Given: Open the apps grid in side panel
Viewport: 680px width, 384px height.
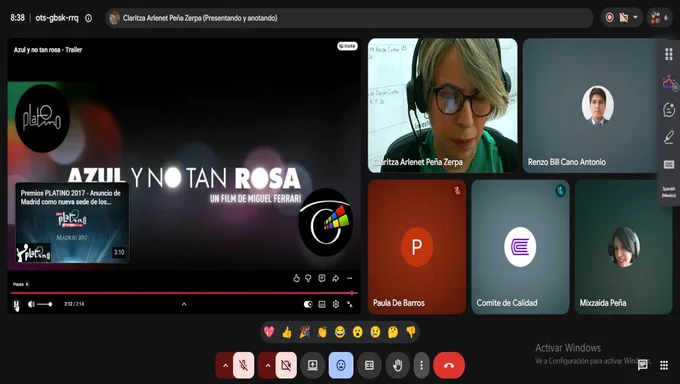Looking at the screenshot, I should (x=668, y=54).
